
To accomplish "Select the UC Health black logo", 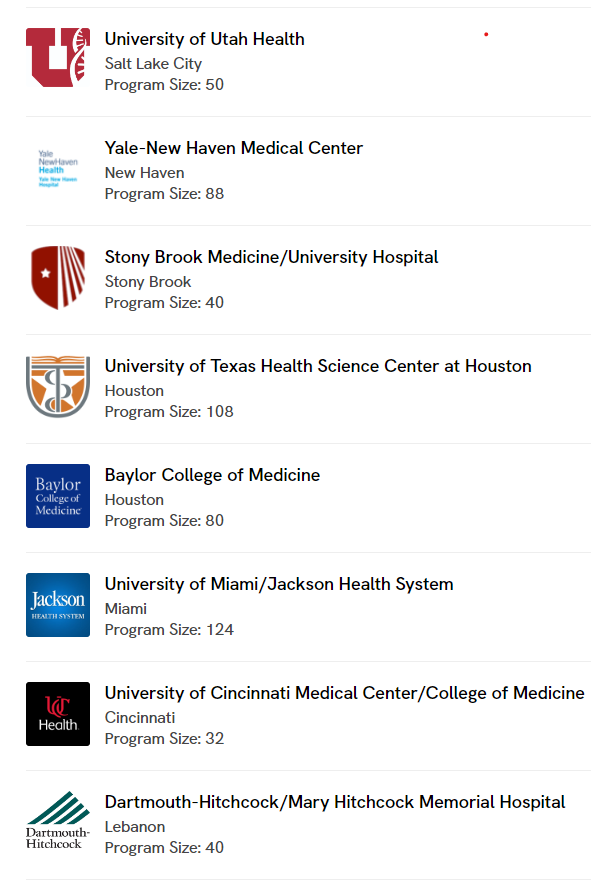I will coord(58,714).
